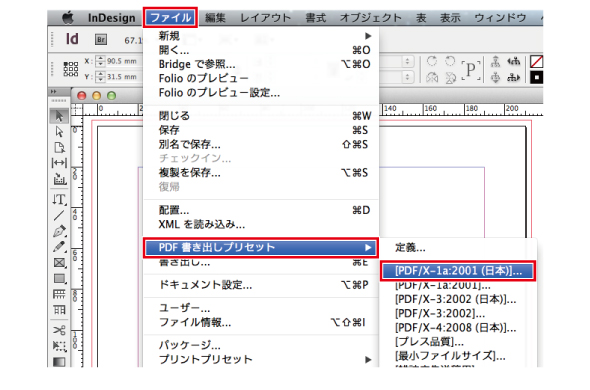The height and width of the screenshot is (390, 590).
Task: Click the flip horizontal icon
Action: pos(432,78)
